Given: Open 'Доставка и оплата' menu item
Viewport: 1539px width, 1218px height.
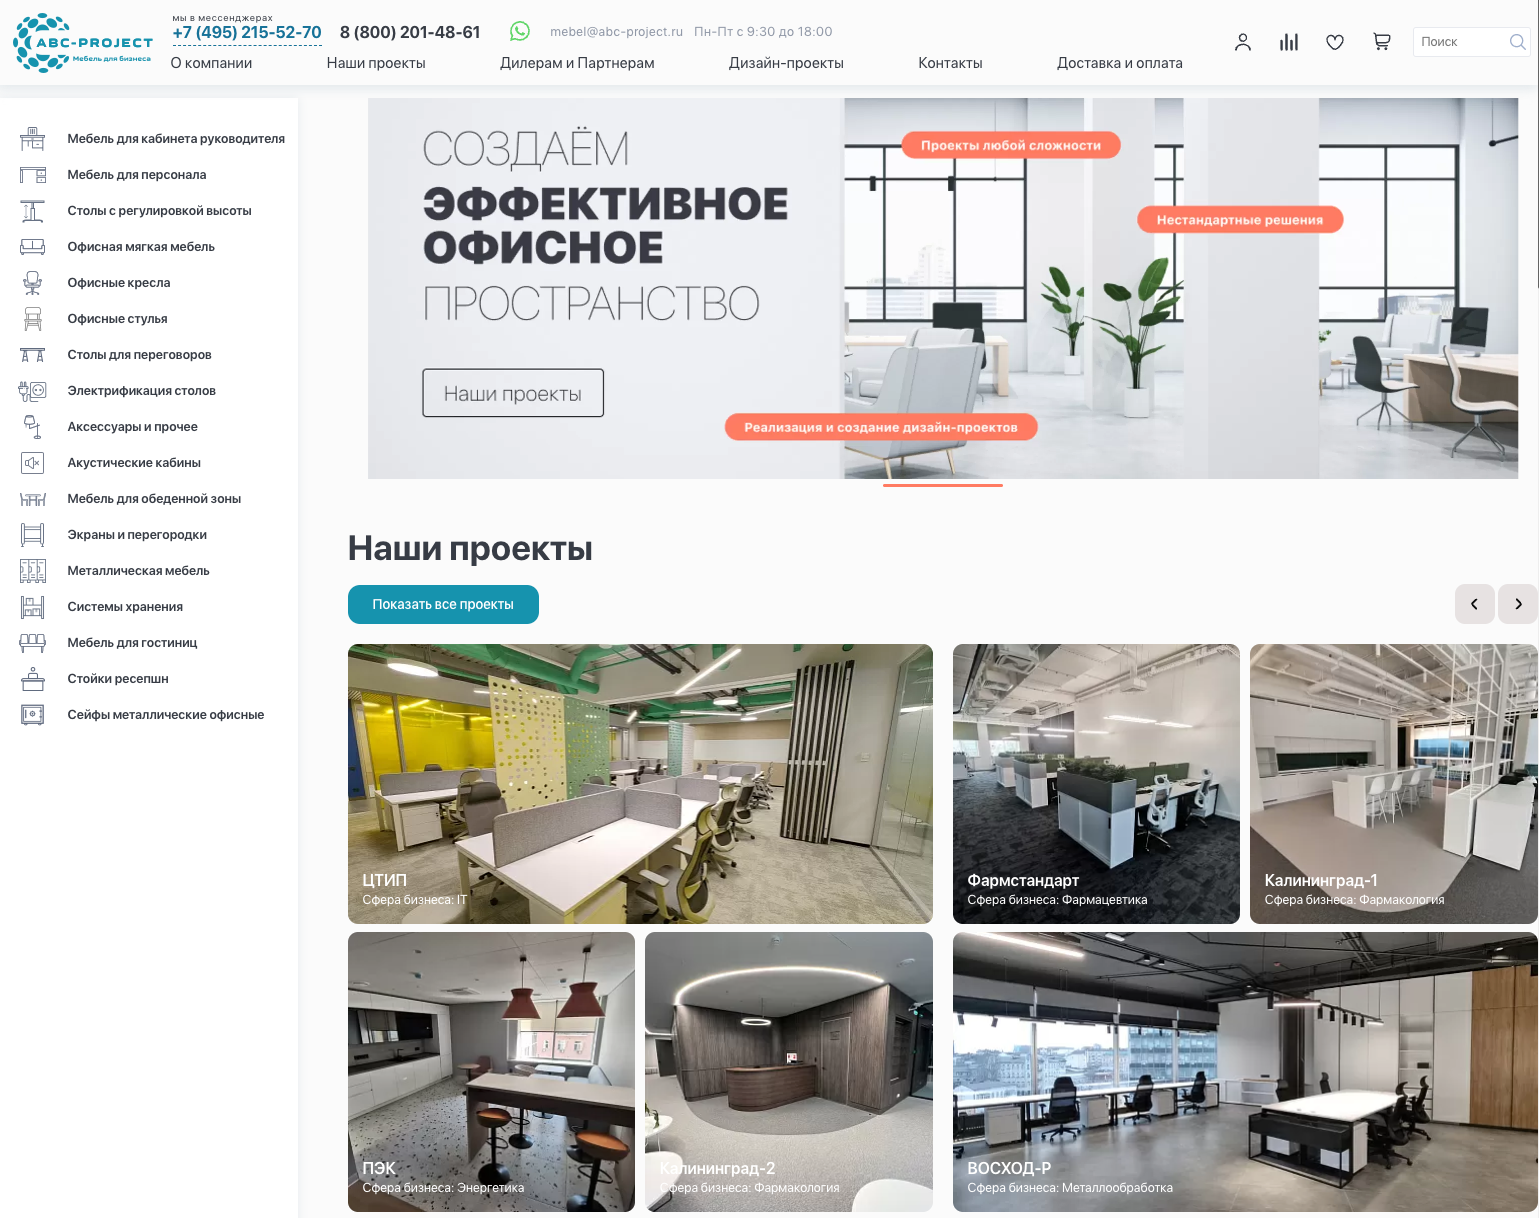Looking at the screenshot, I should 1119,63.
